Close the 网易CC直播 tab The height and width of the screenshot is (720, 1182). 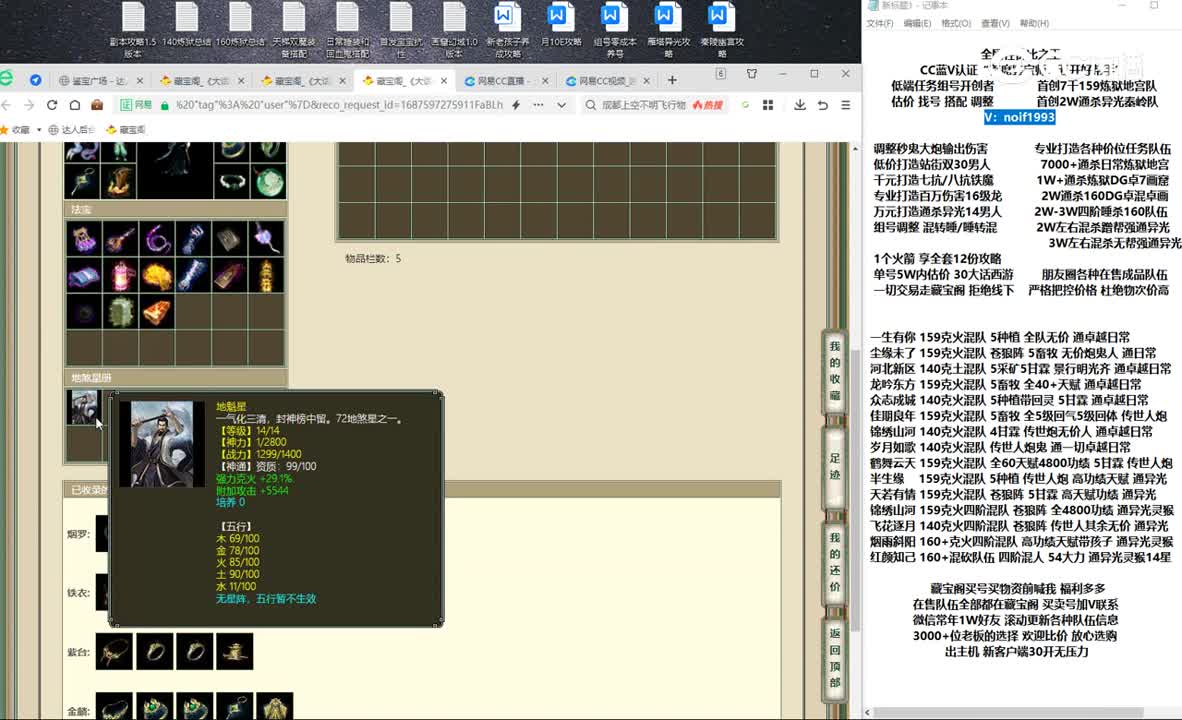point(545,81)
